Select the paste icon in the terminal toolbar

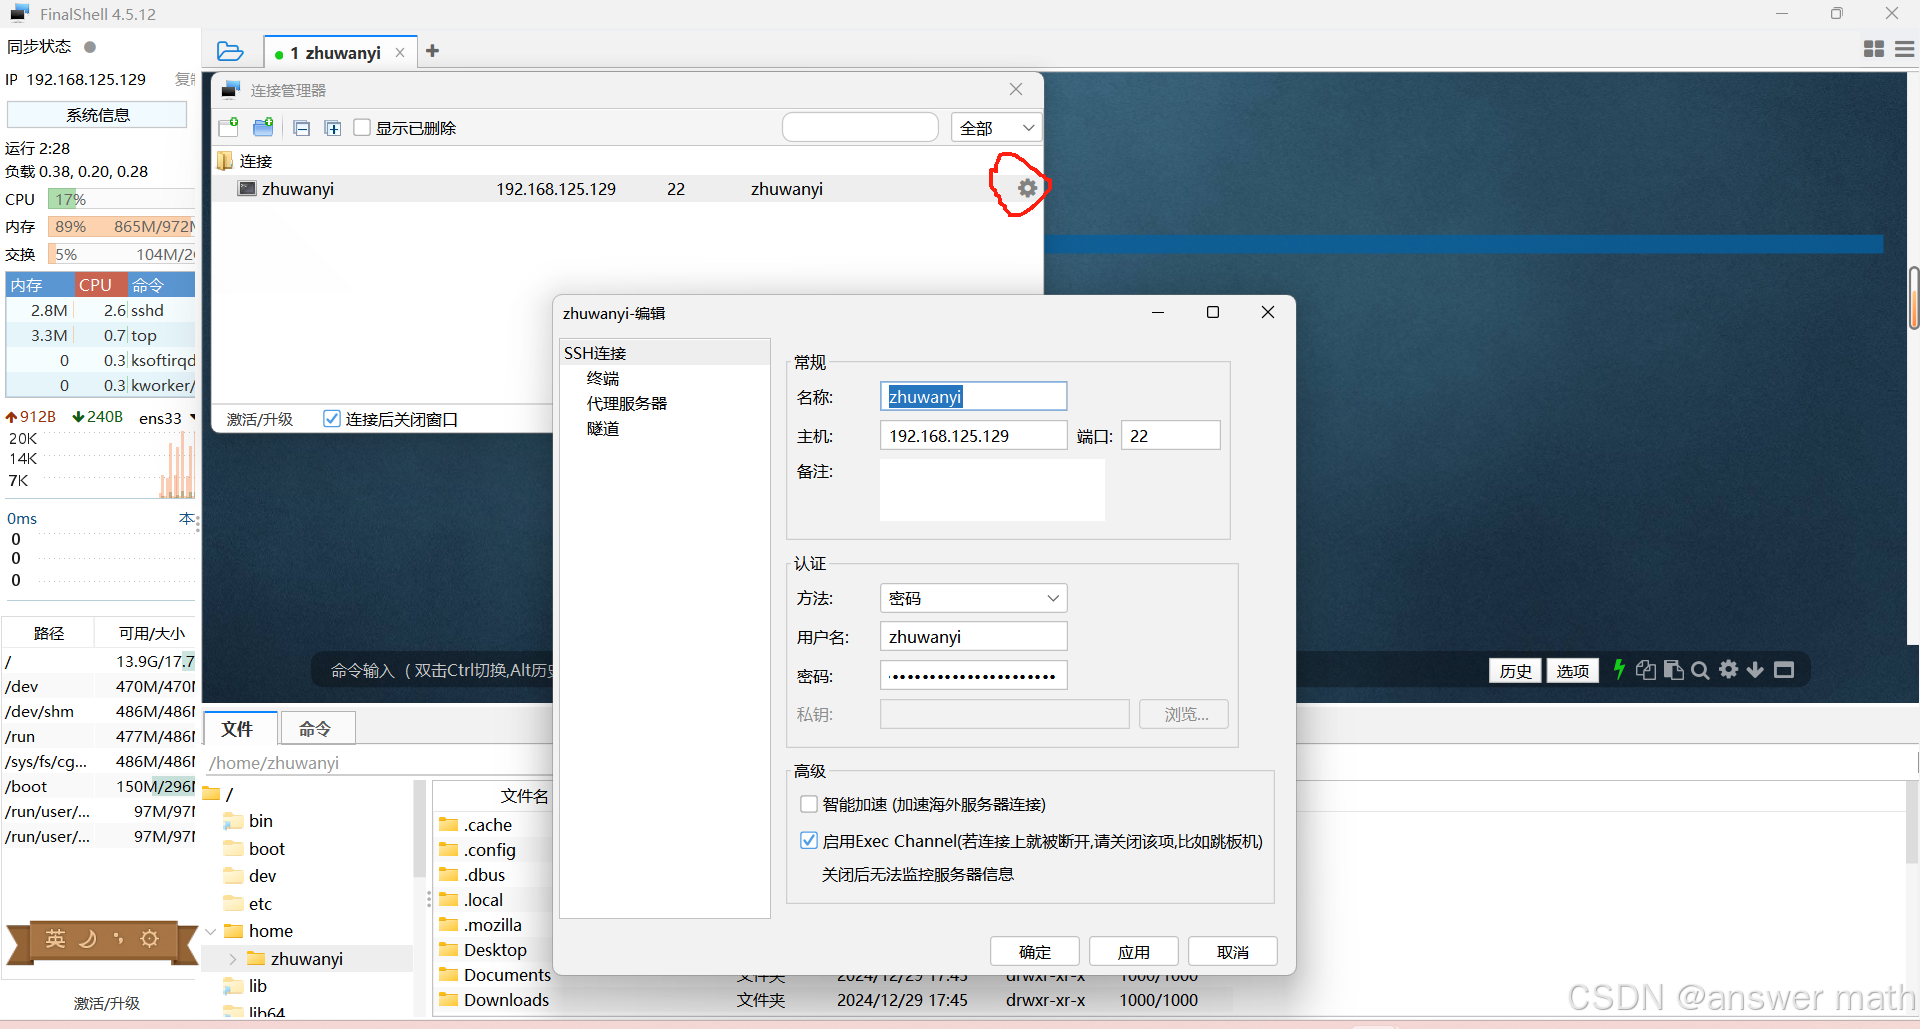pos(1674,669)
